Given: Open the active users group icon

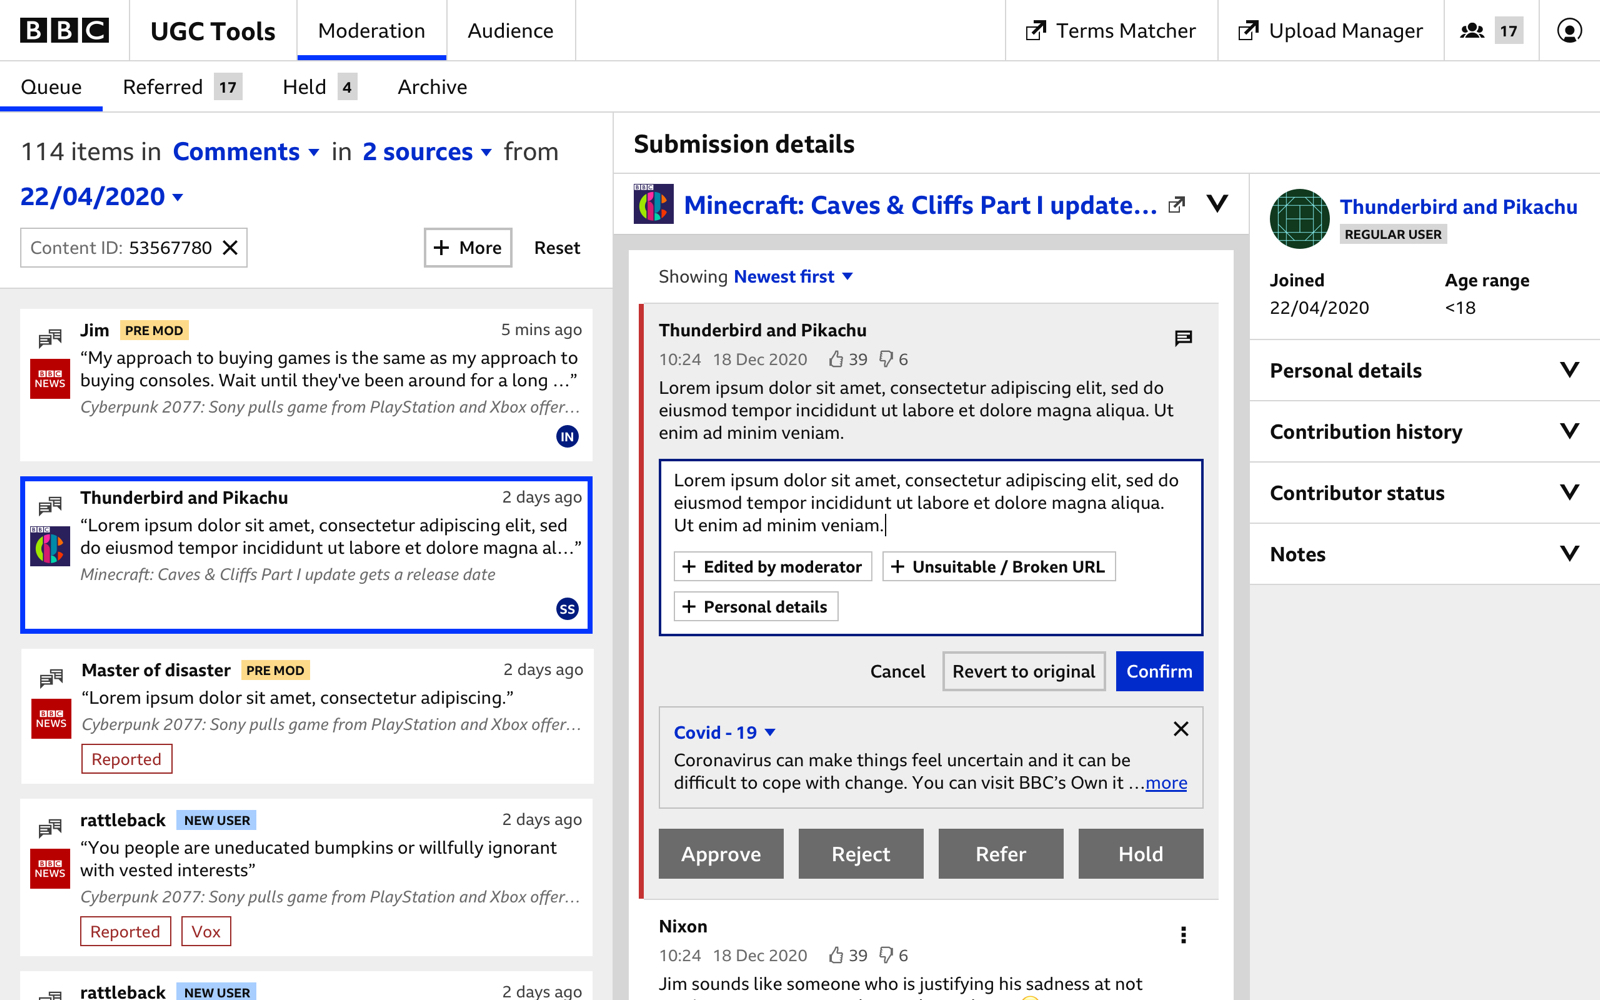Looking at the screenshot, I should pyautogui.click(x=1472, y=31).
